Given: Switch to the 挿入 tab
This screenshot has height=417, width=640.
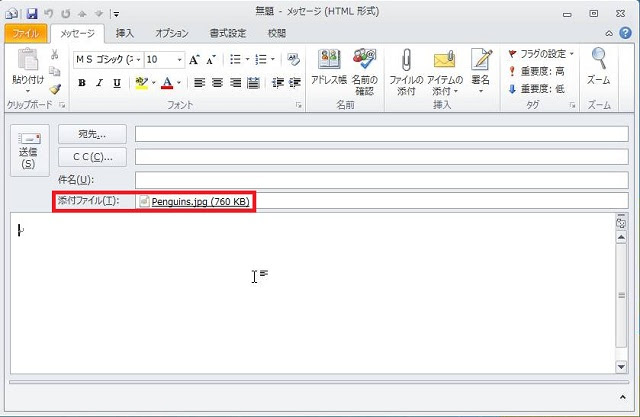Looking at the screenshot, I should click(124, 33).
